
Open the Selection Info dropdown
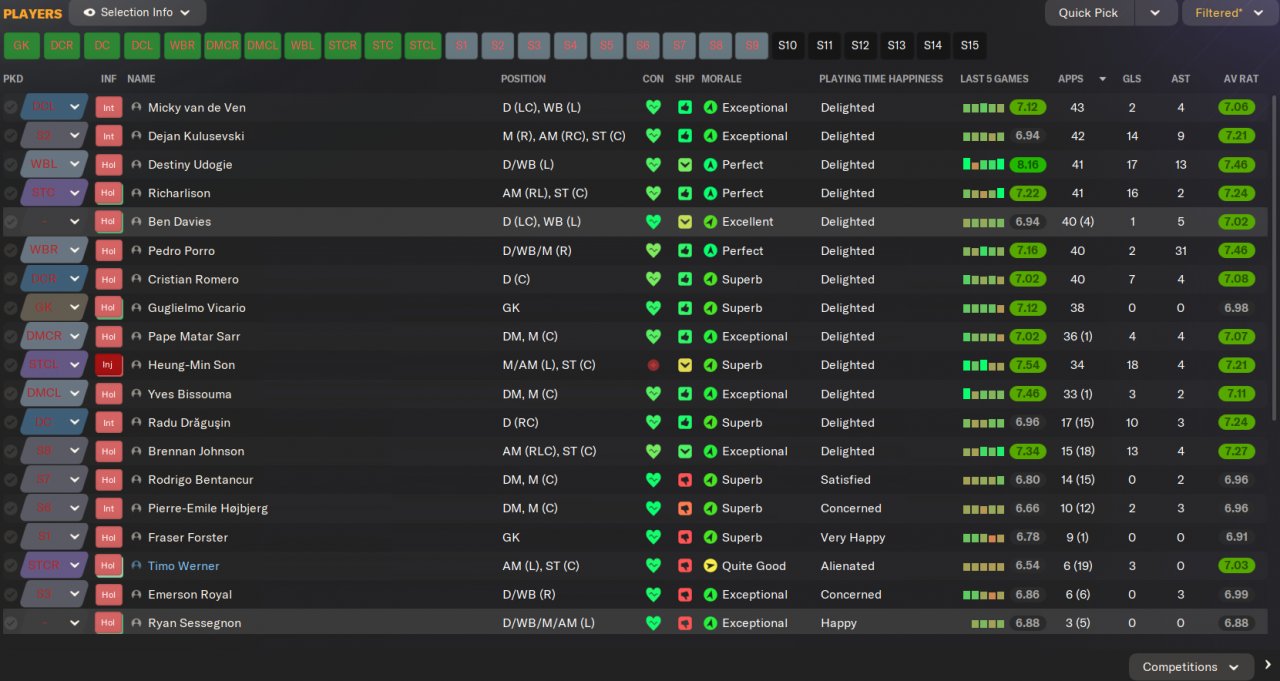pos(138,12)
